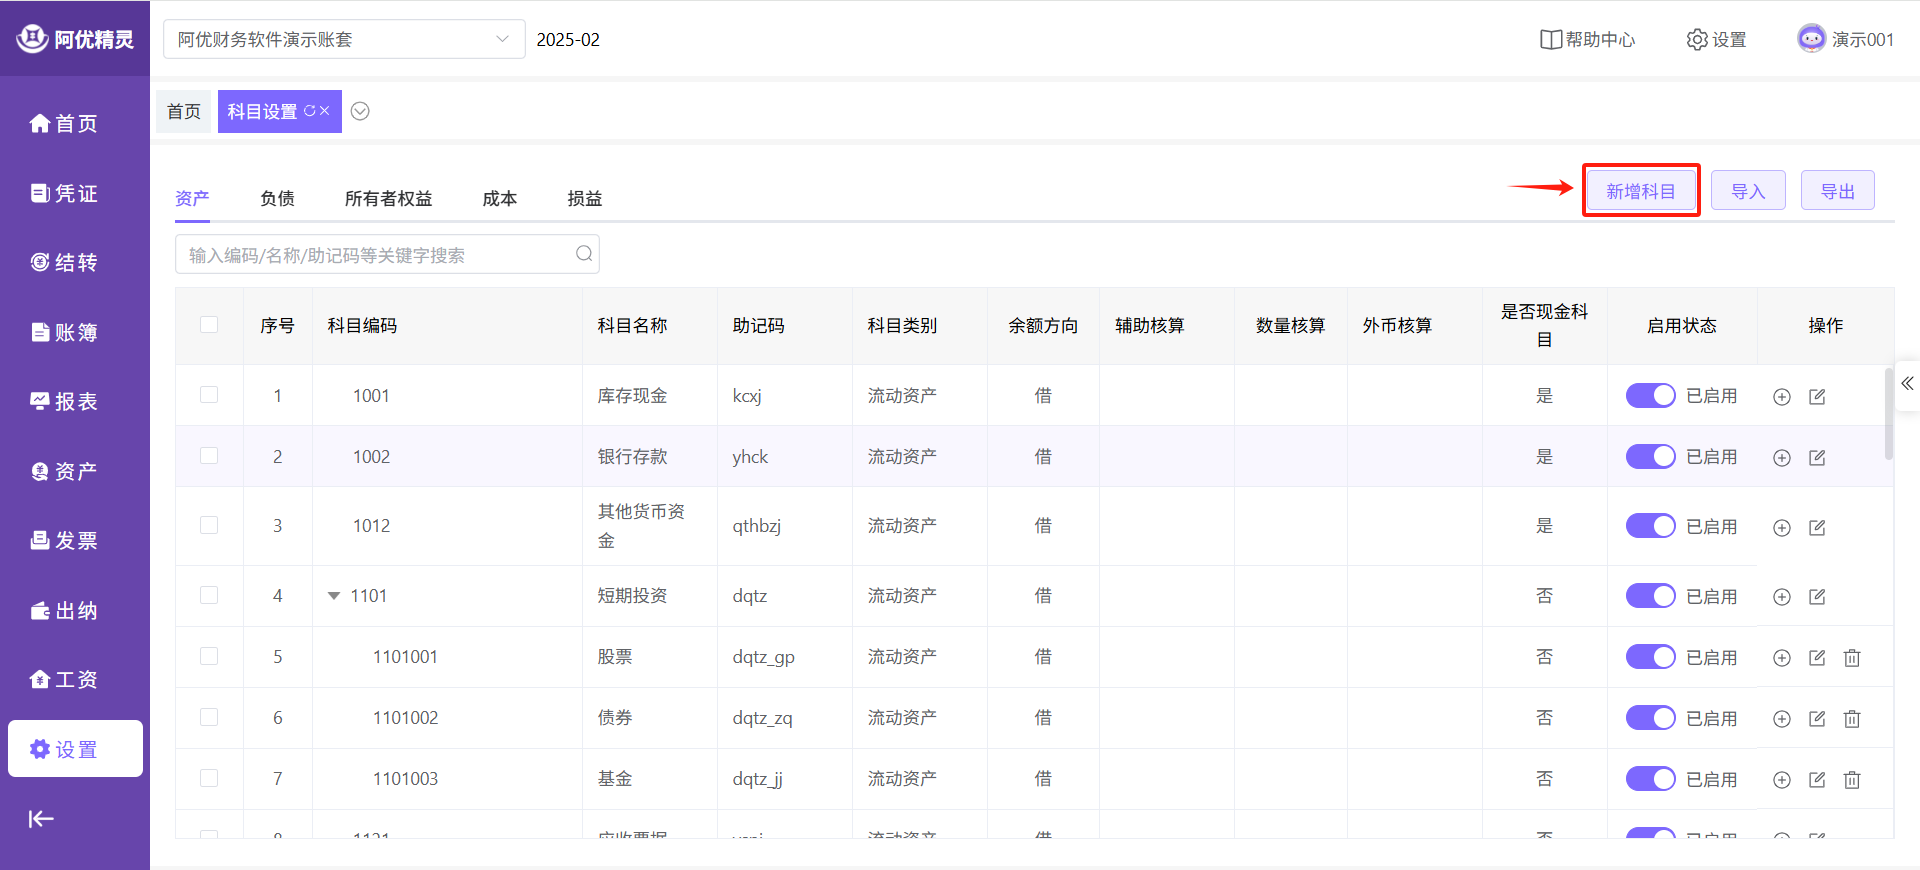Open 出纳 cashier module in sidebar
1920x870 pixels.
click(x=65, y=611)
